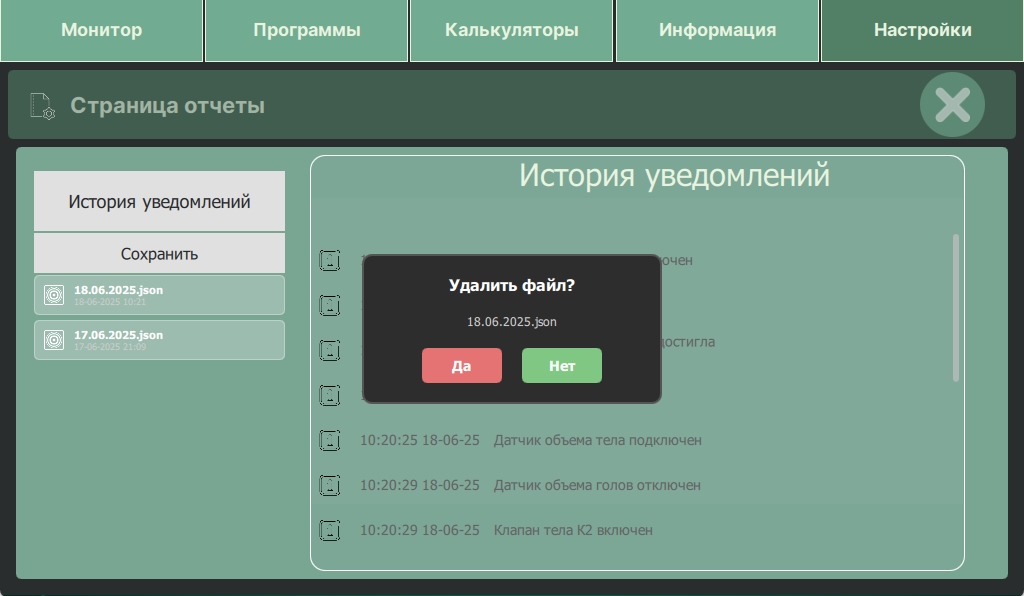Click icon beside Датчик объема голов отключен
Viewport: 1024px width, 596px height.
(330, 485)
